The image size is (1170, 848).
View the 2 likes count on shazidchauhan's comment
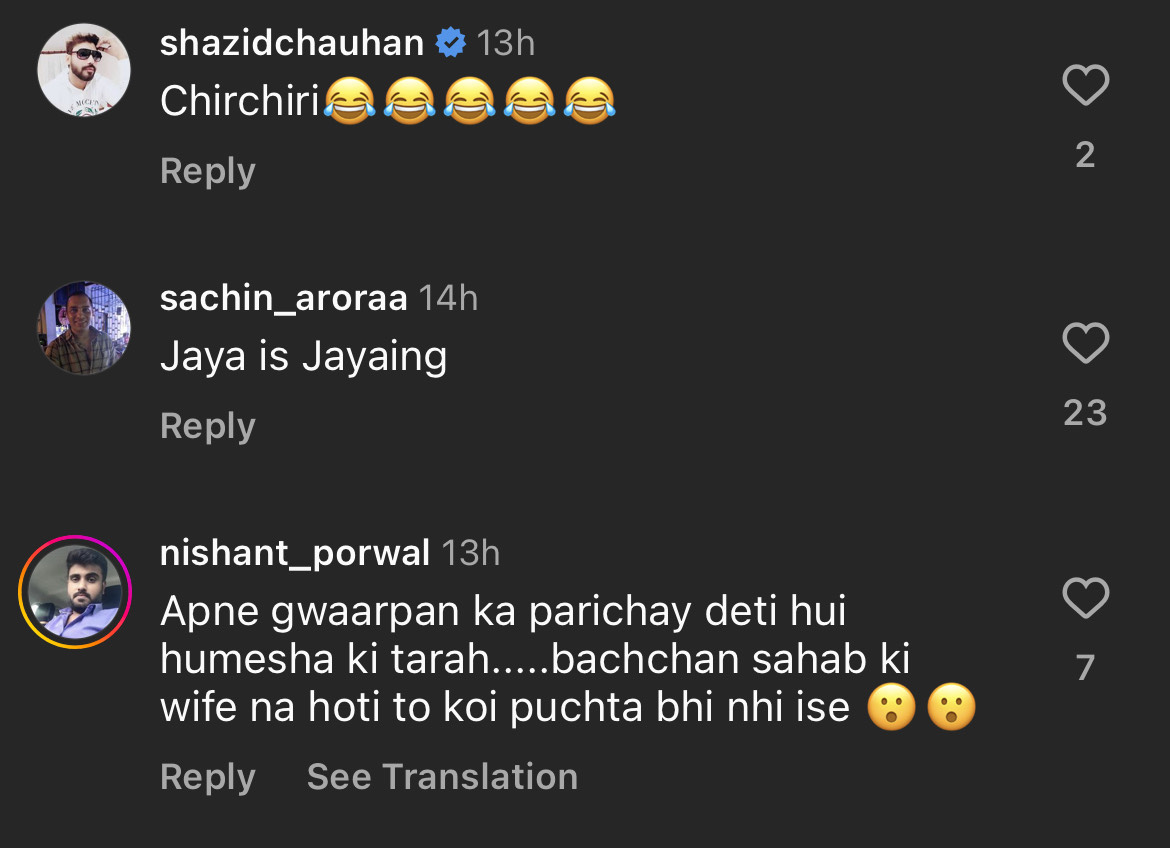click(1085, 154)
